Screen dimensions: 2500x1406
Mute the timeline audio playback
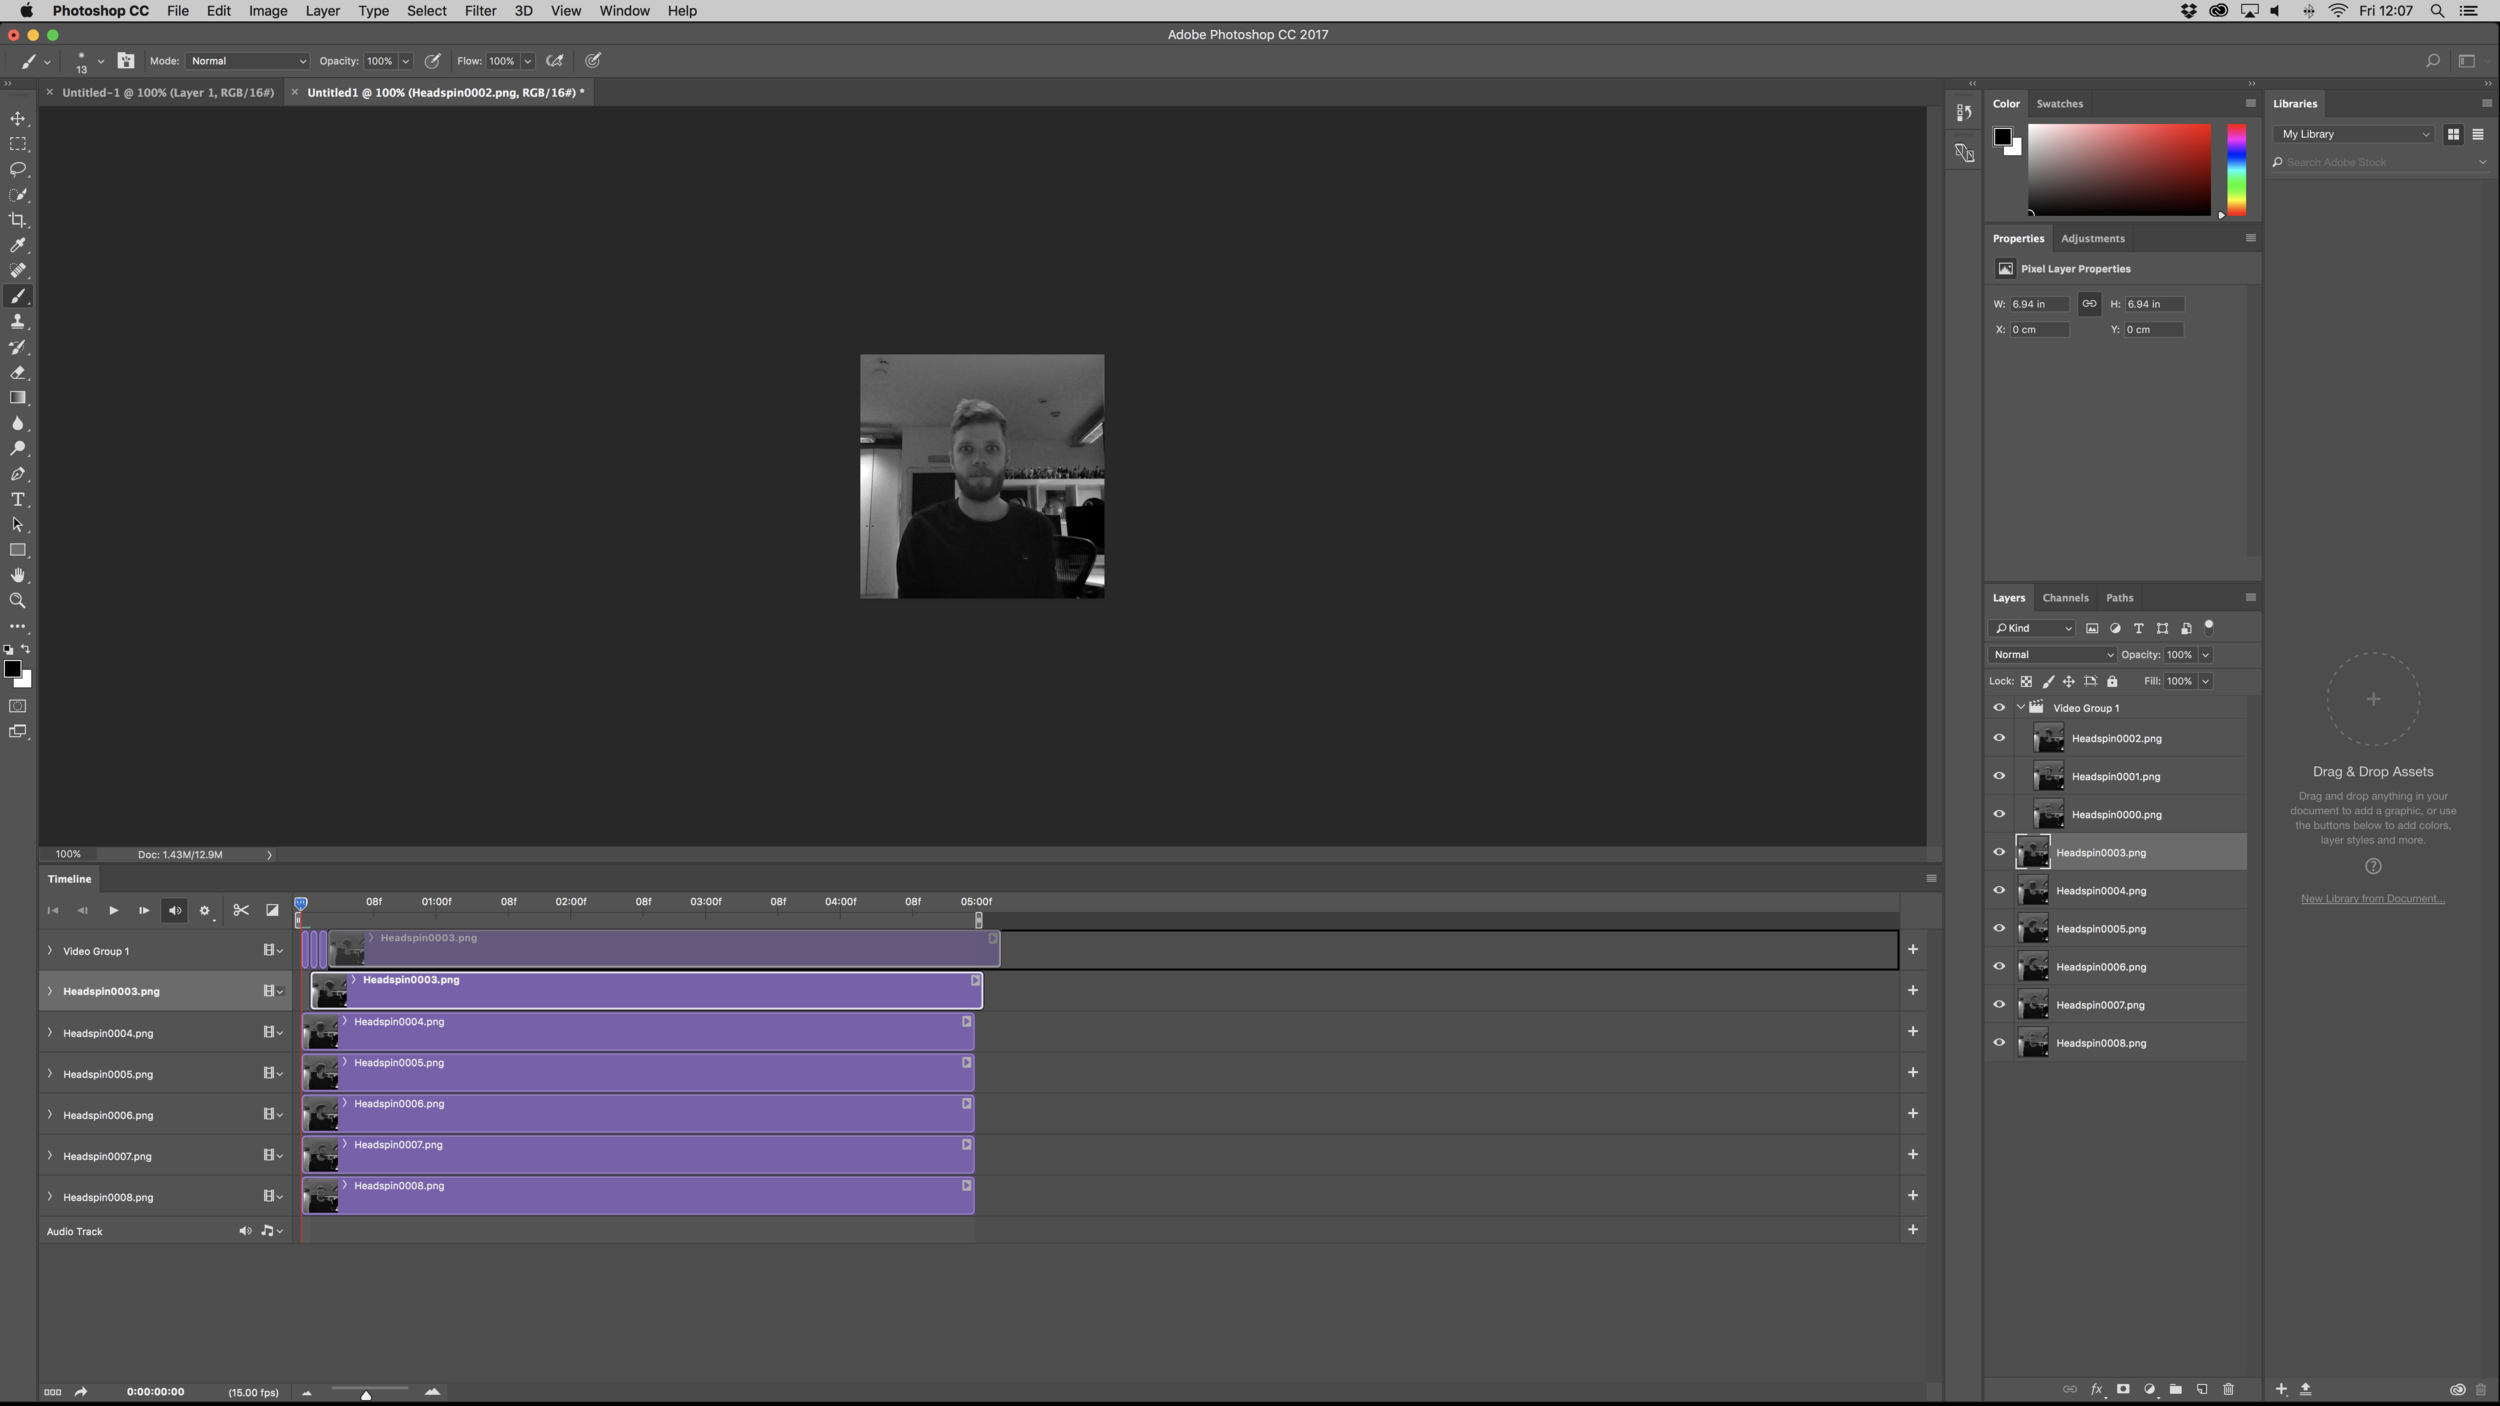(x=175, y=910)
